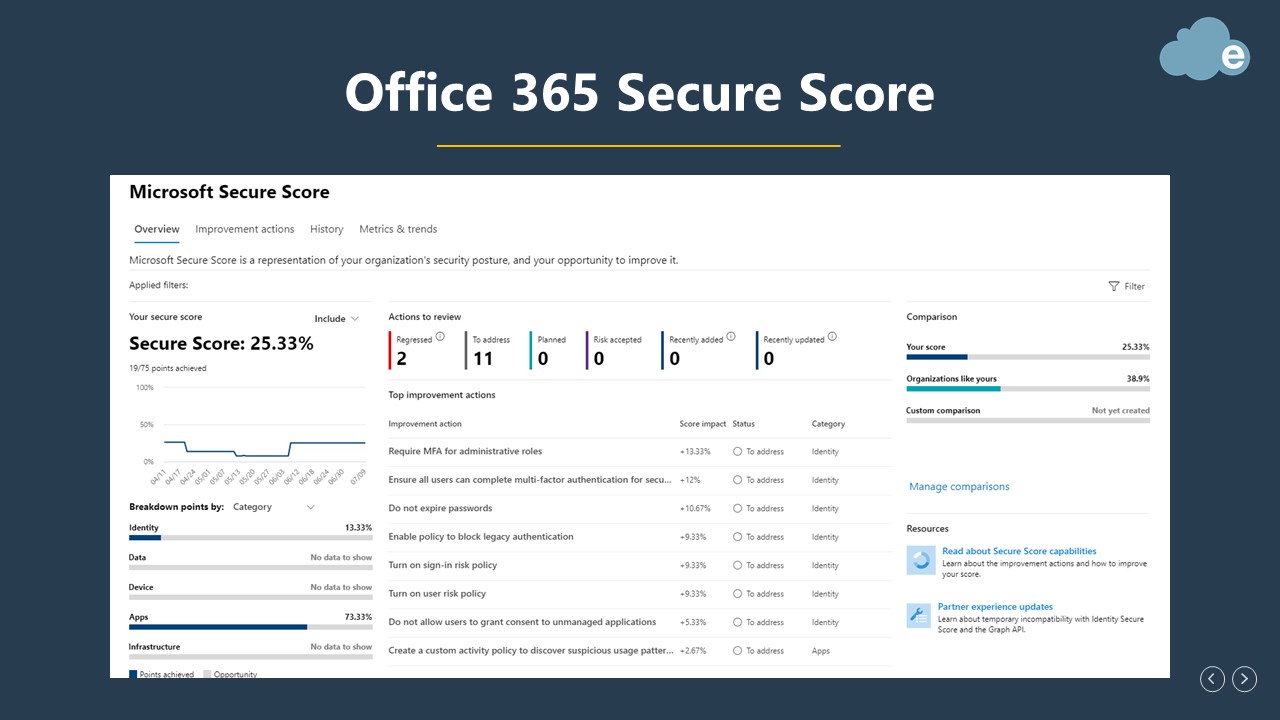The width and height of the screenshot is (1280, 720).
Task: Click the Filter funnel icon
Action: 1114,286
